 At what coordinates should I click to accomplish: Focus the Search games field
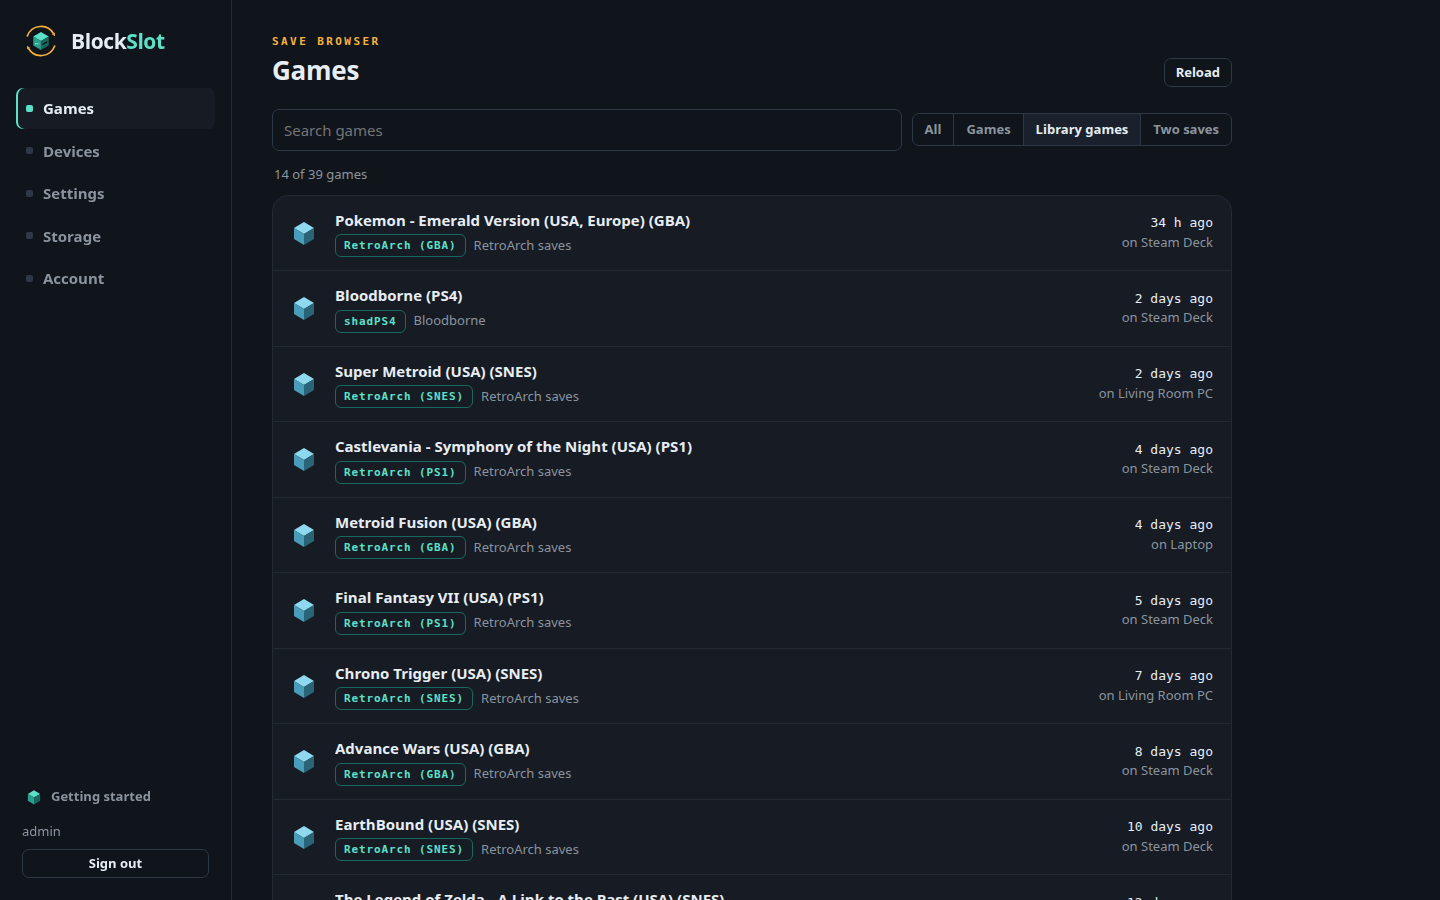pyautogui.click(x=587, y=130)
